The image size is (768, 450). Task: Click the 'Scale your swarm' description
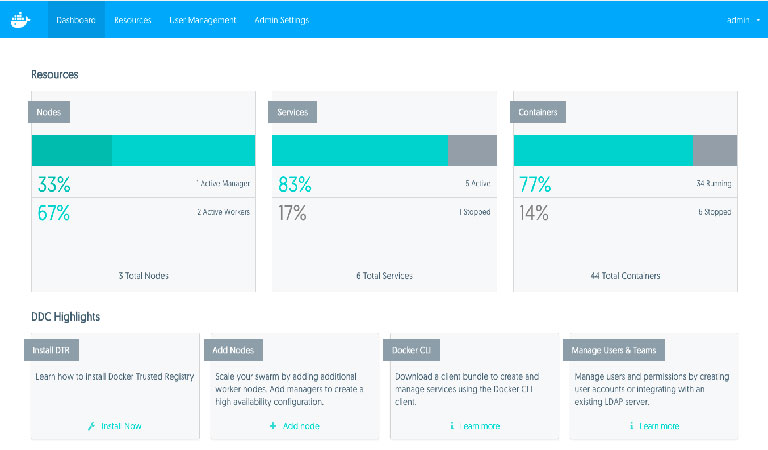click(289, 389)
